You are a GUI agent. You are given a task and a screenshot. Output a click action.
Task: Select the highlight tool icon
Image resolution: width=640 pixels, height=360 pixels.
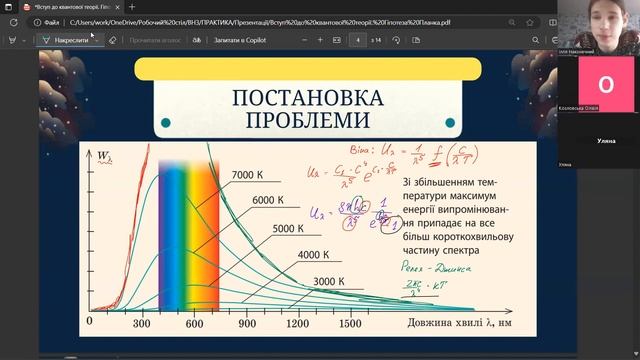(13, 40)
